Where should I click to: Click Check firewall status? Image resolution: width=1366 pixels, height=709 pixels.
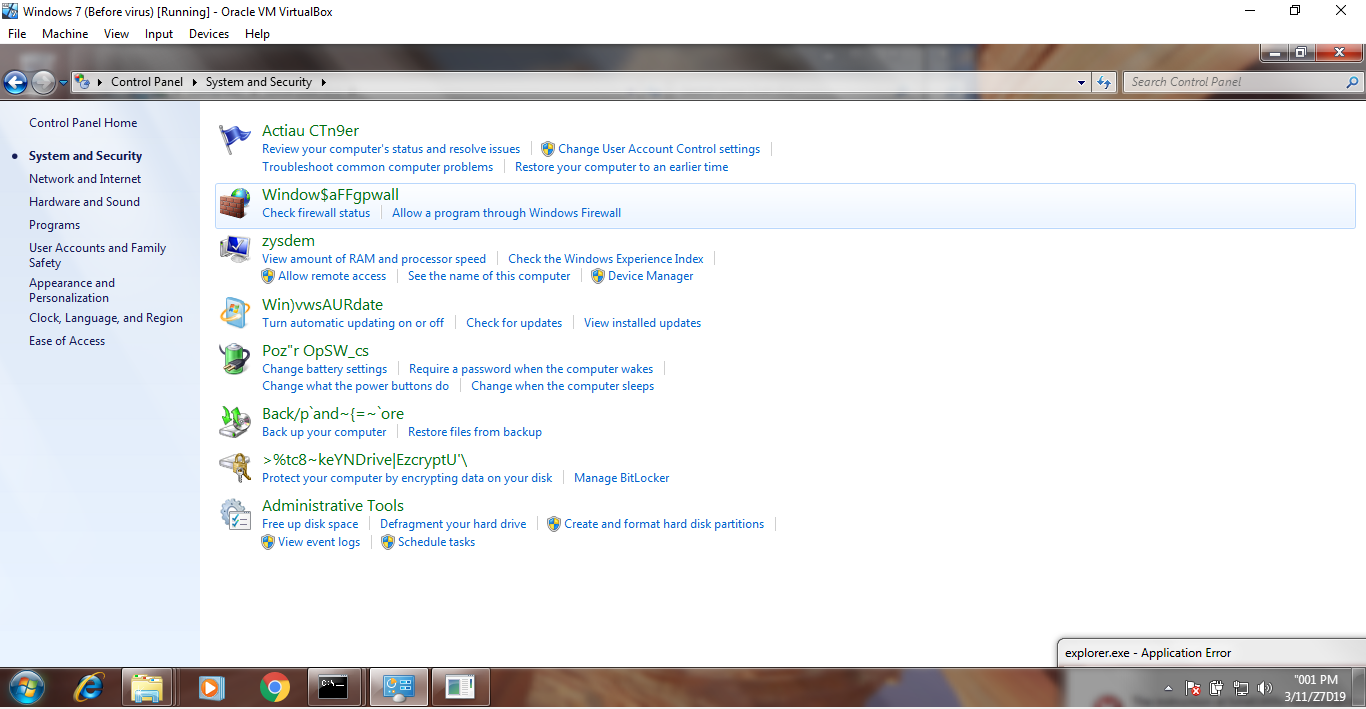point(316,213)
